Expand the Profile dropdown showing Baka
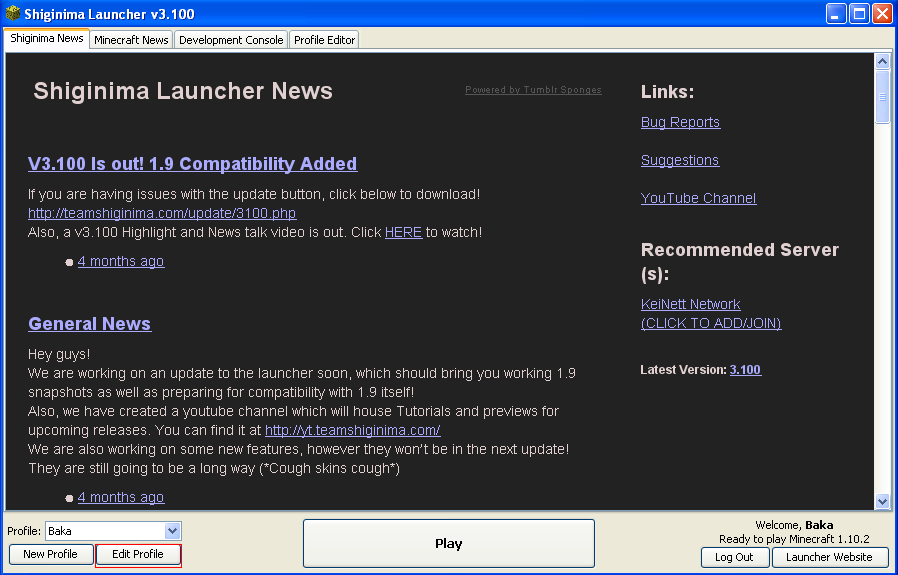The width and height of the screenshot is (898, 575). [x=113, y=531]
